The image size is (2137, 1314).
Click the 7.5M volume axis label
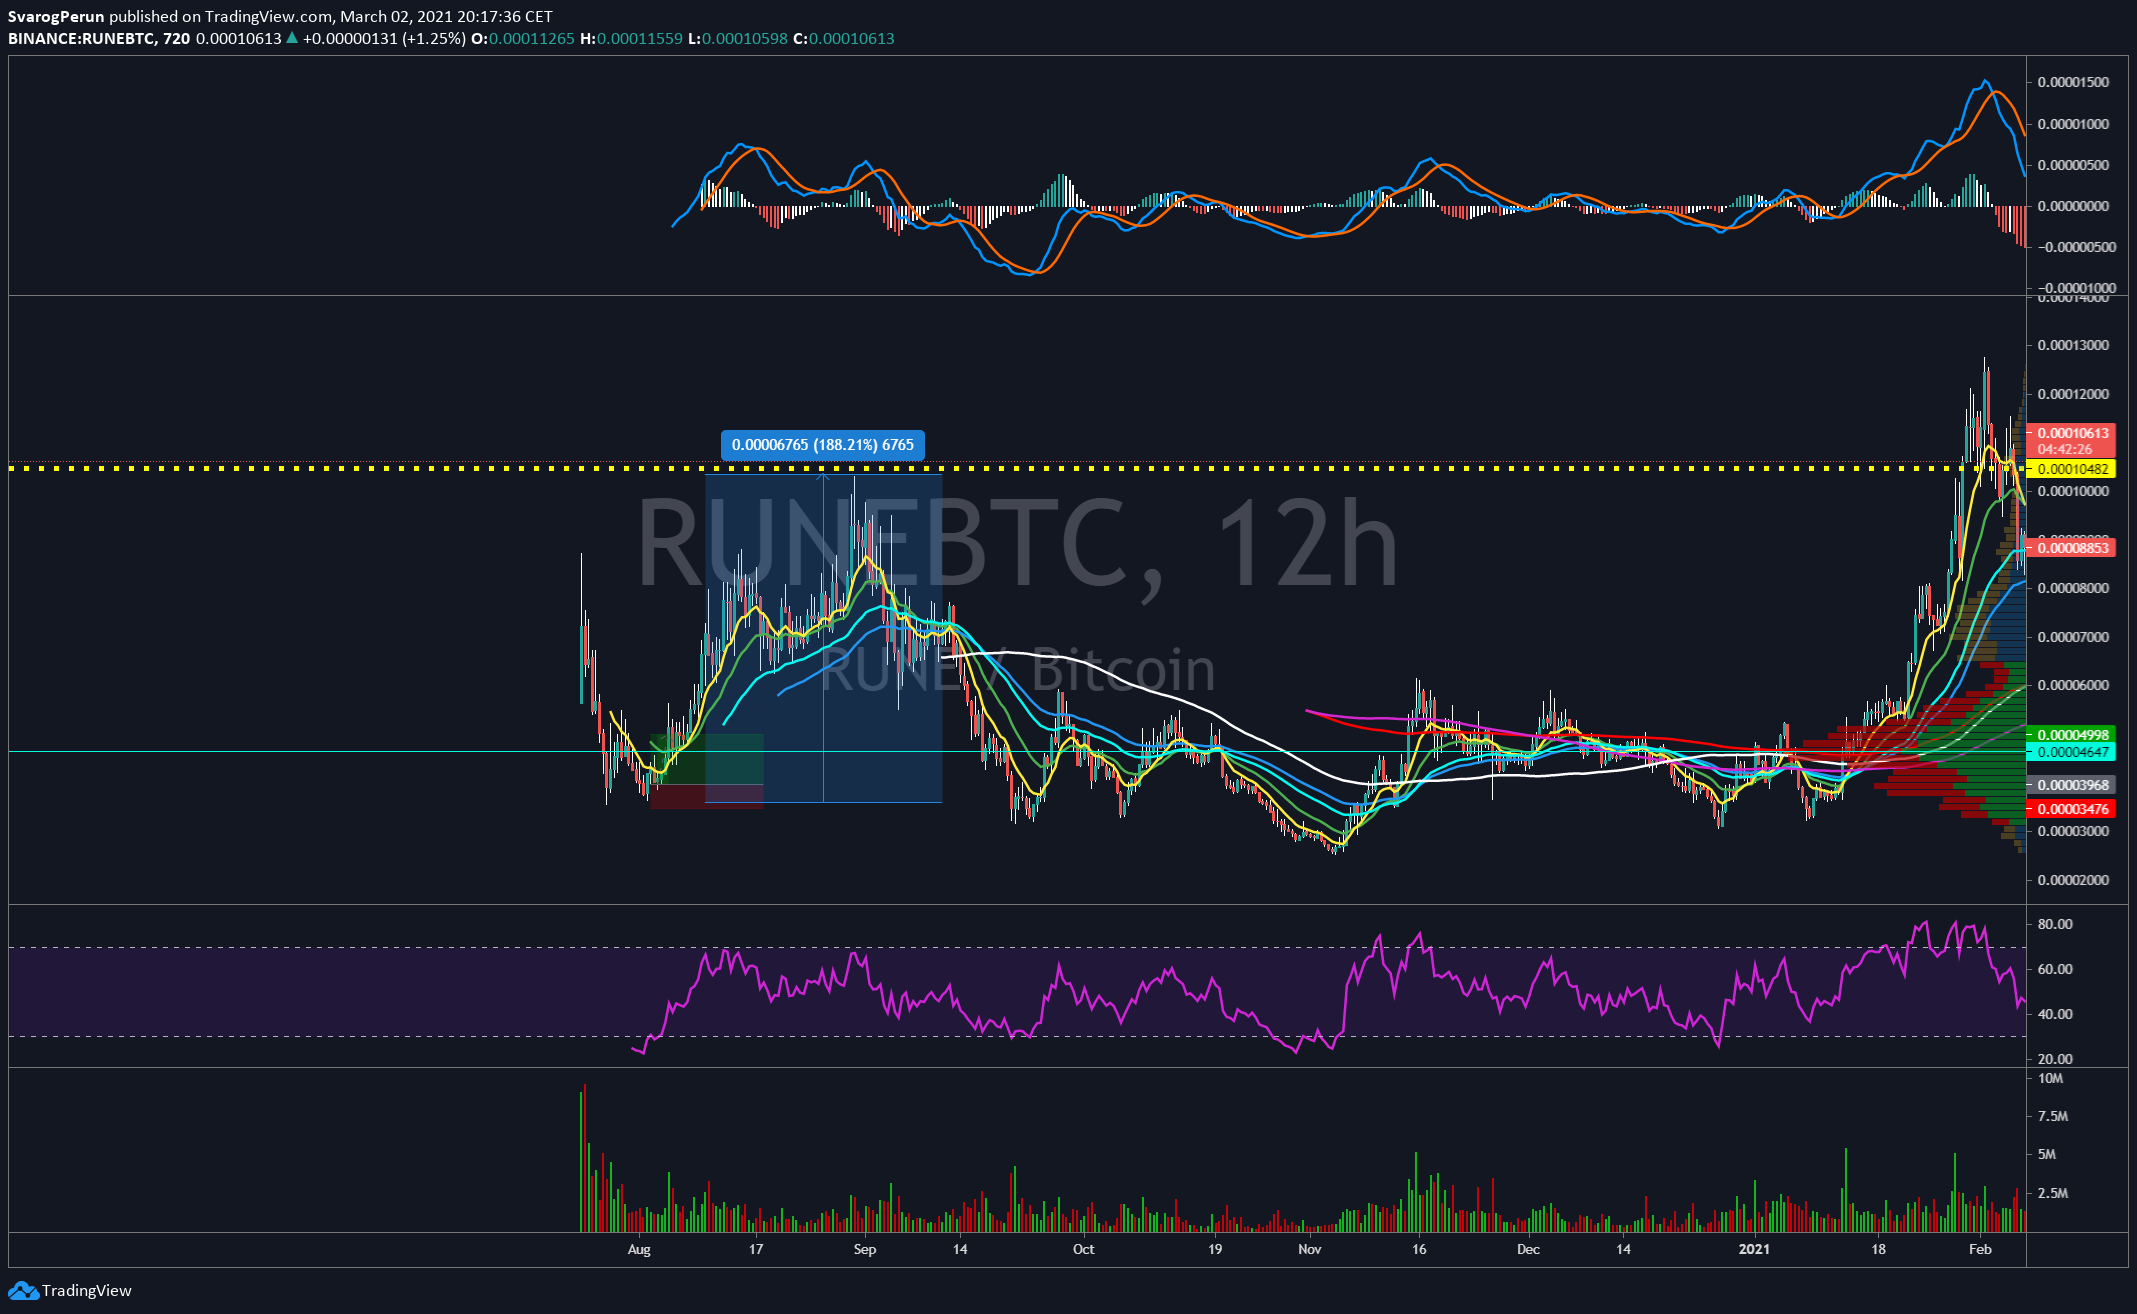click(x=2053, y=1116)
